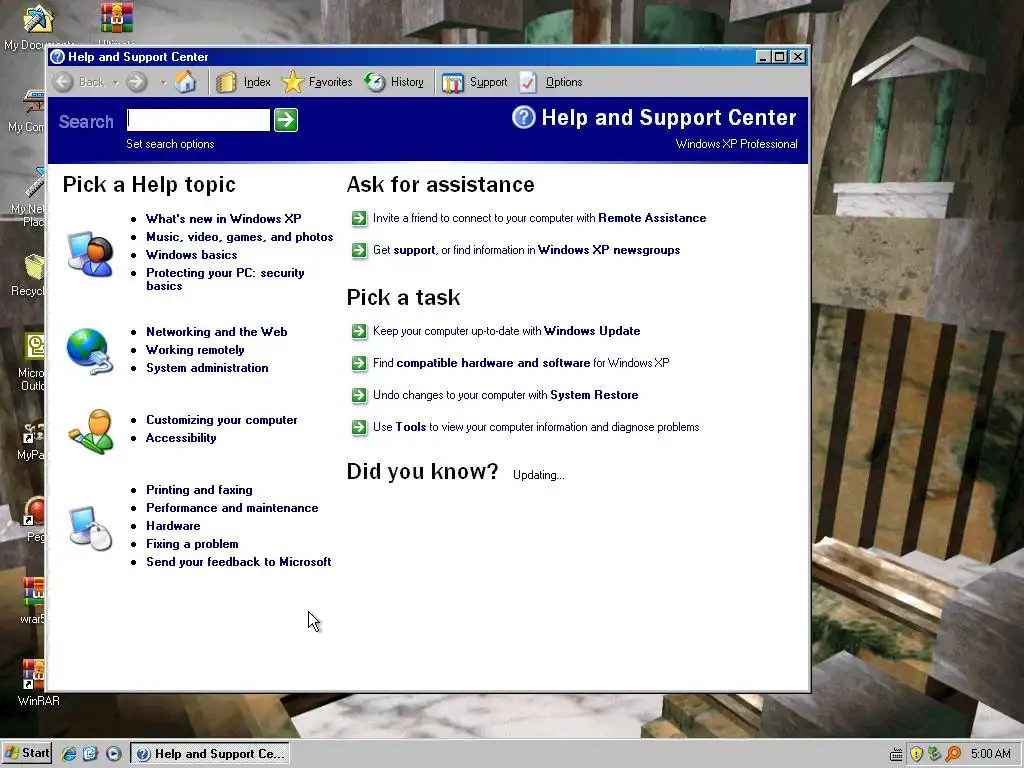Click the Forward arrow button
Screen dimensions: 1024x768
[x=136, y=82]
